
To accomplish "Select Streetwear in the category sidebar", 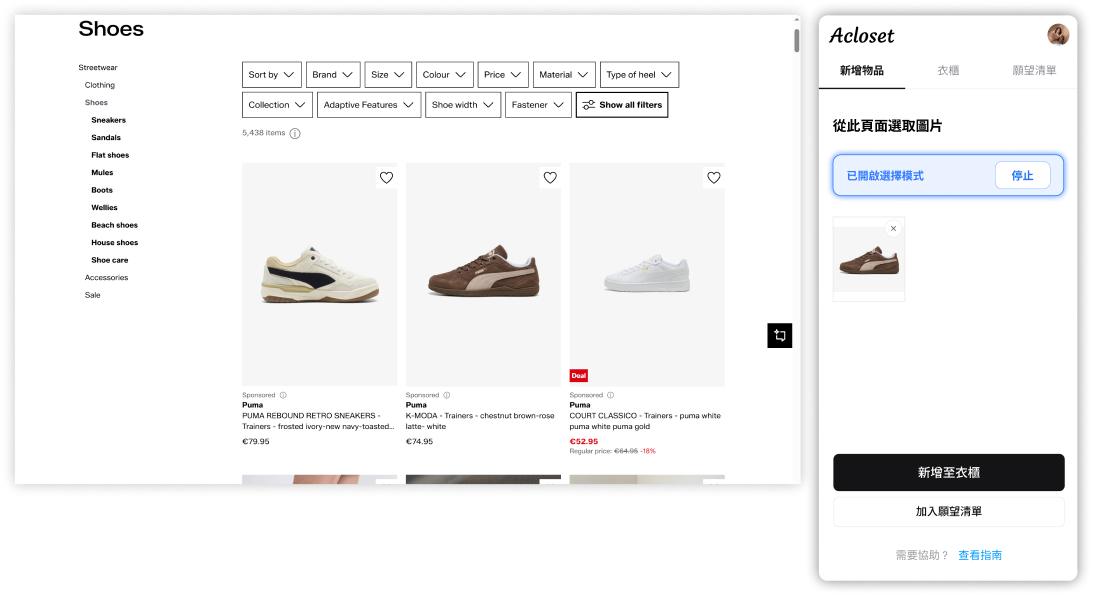I will (x=98, y=68).
